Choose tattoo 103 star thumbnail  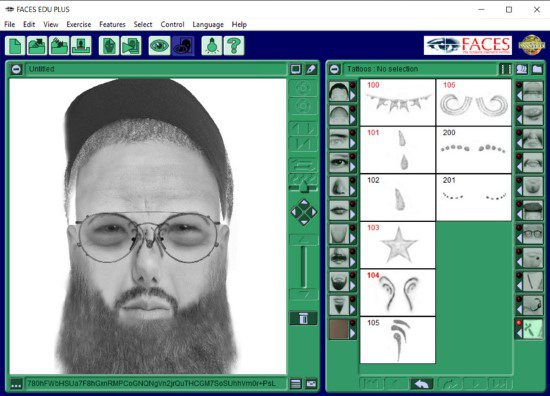pyautogui.click(x=398, y=245)
